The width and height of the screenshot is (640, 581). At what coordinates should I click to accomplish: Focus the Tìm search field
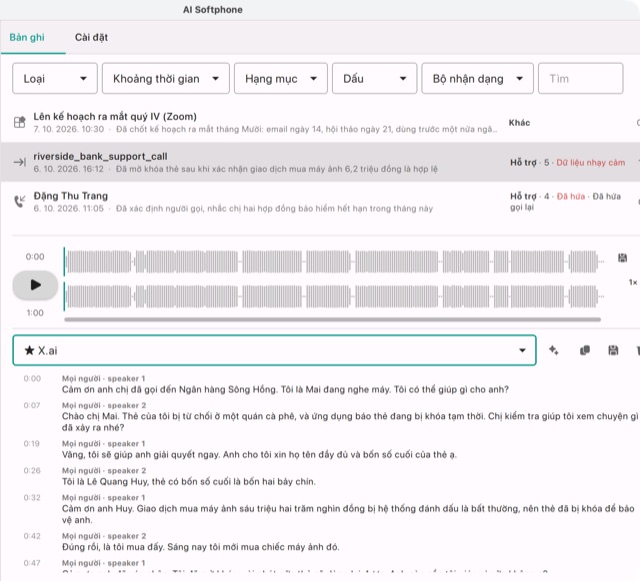coord(580,78)
